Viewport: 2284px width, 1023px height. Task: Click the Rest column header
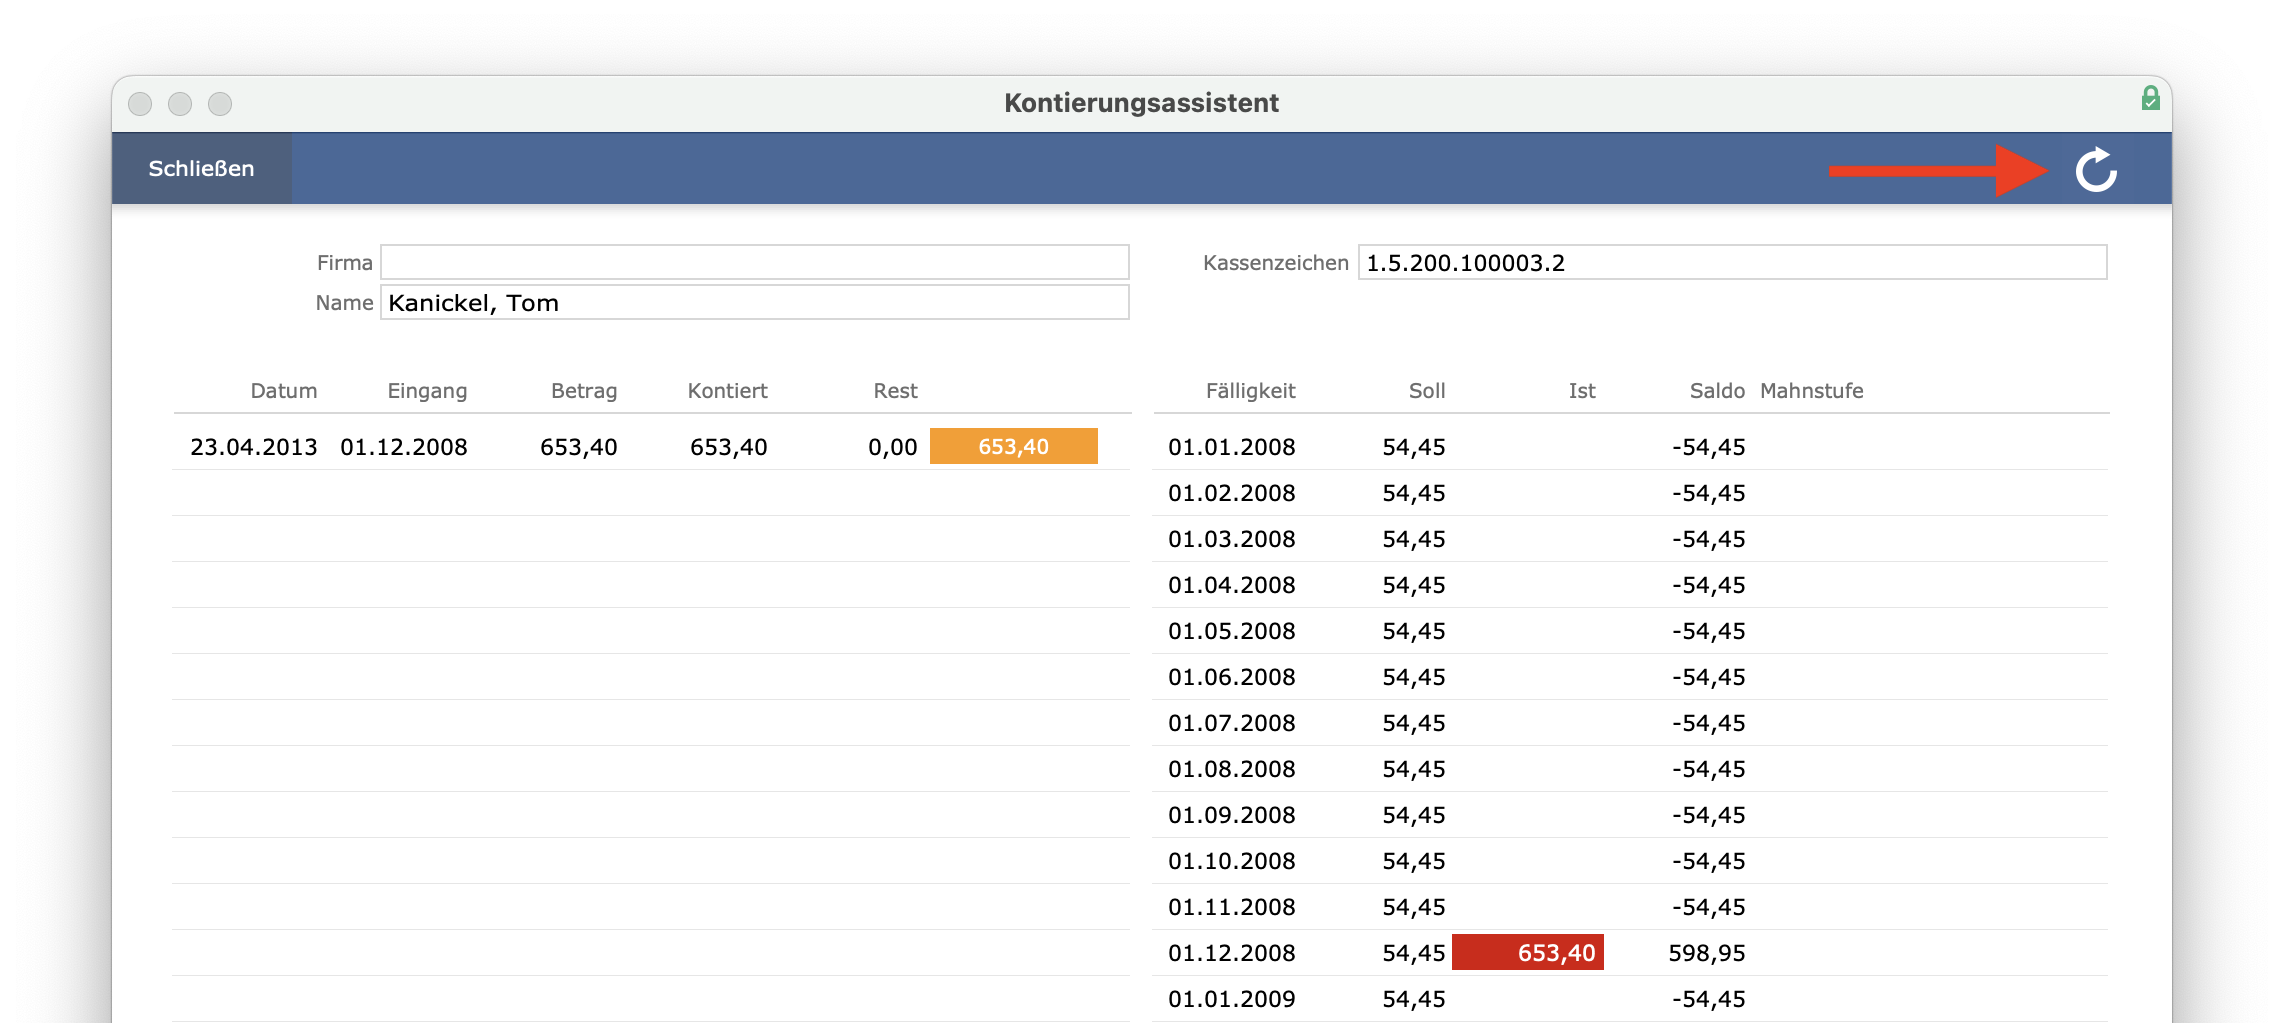(x=895, y=391)
